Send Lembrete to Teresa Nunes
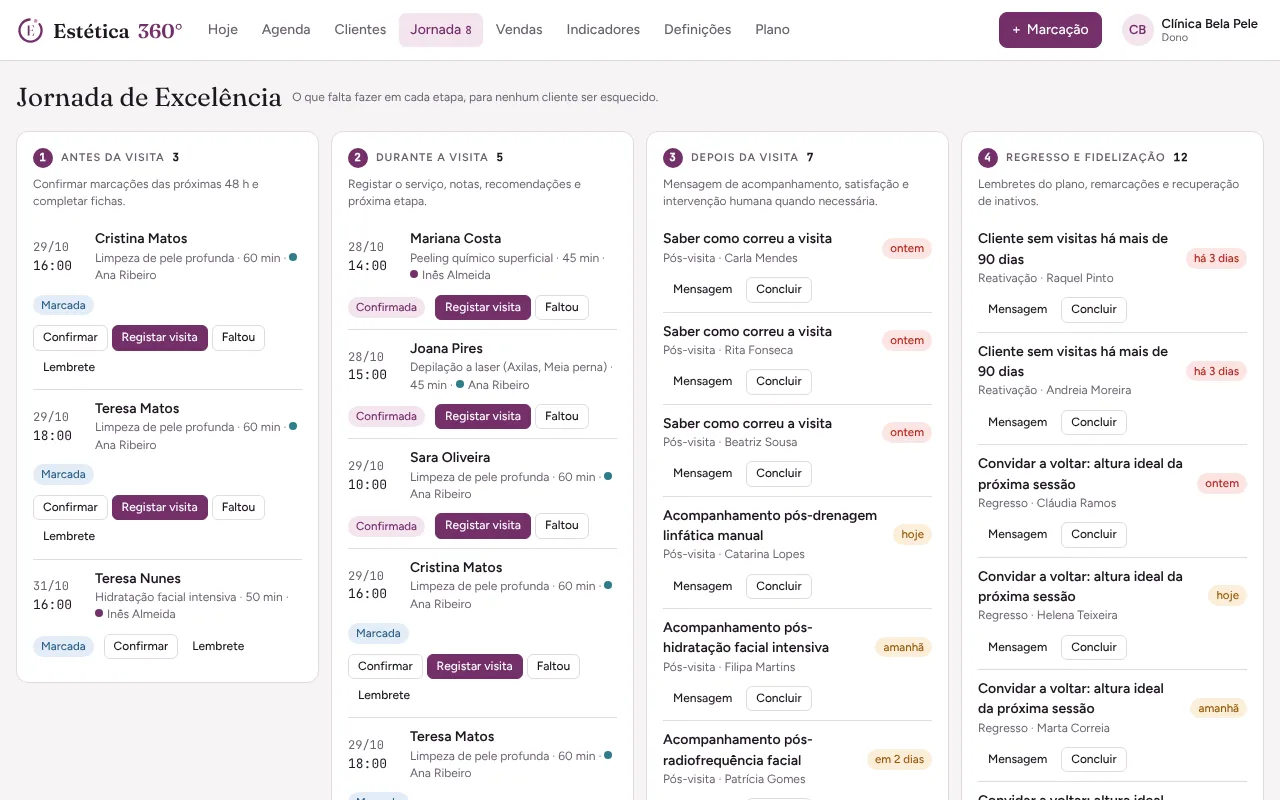This screenshot has height=800, width=1280. click(x=218, y=647)
